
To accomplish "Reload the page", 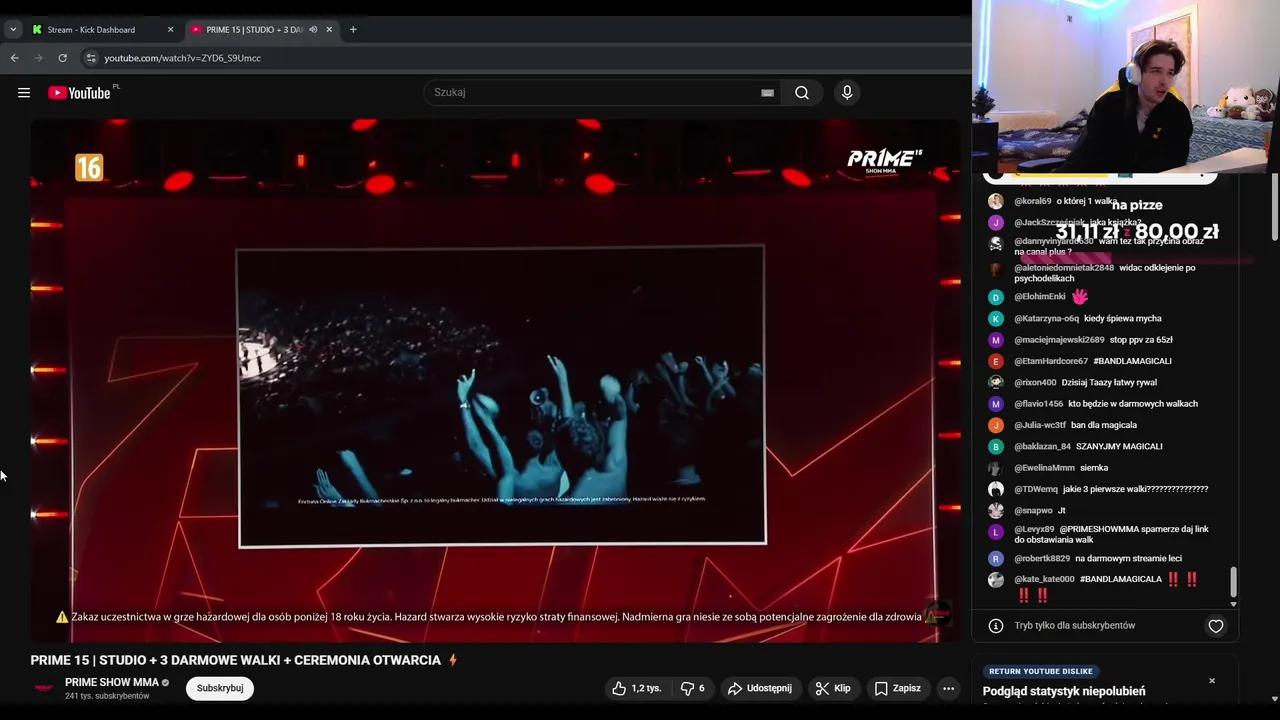I will [x=63, y=58].
